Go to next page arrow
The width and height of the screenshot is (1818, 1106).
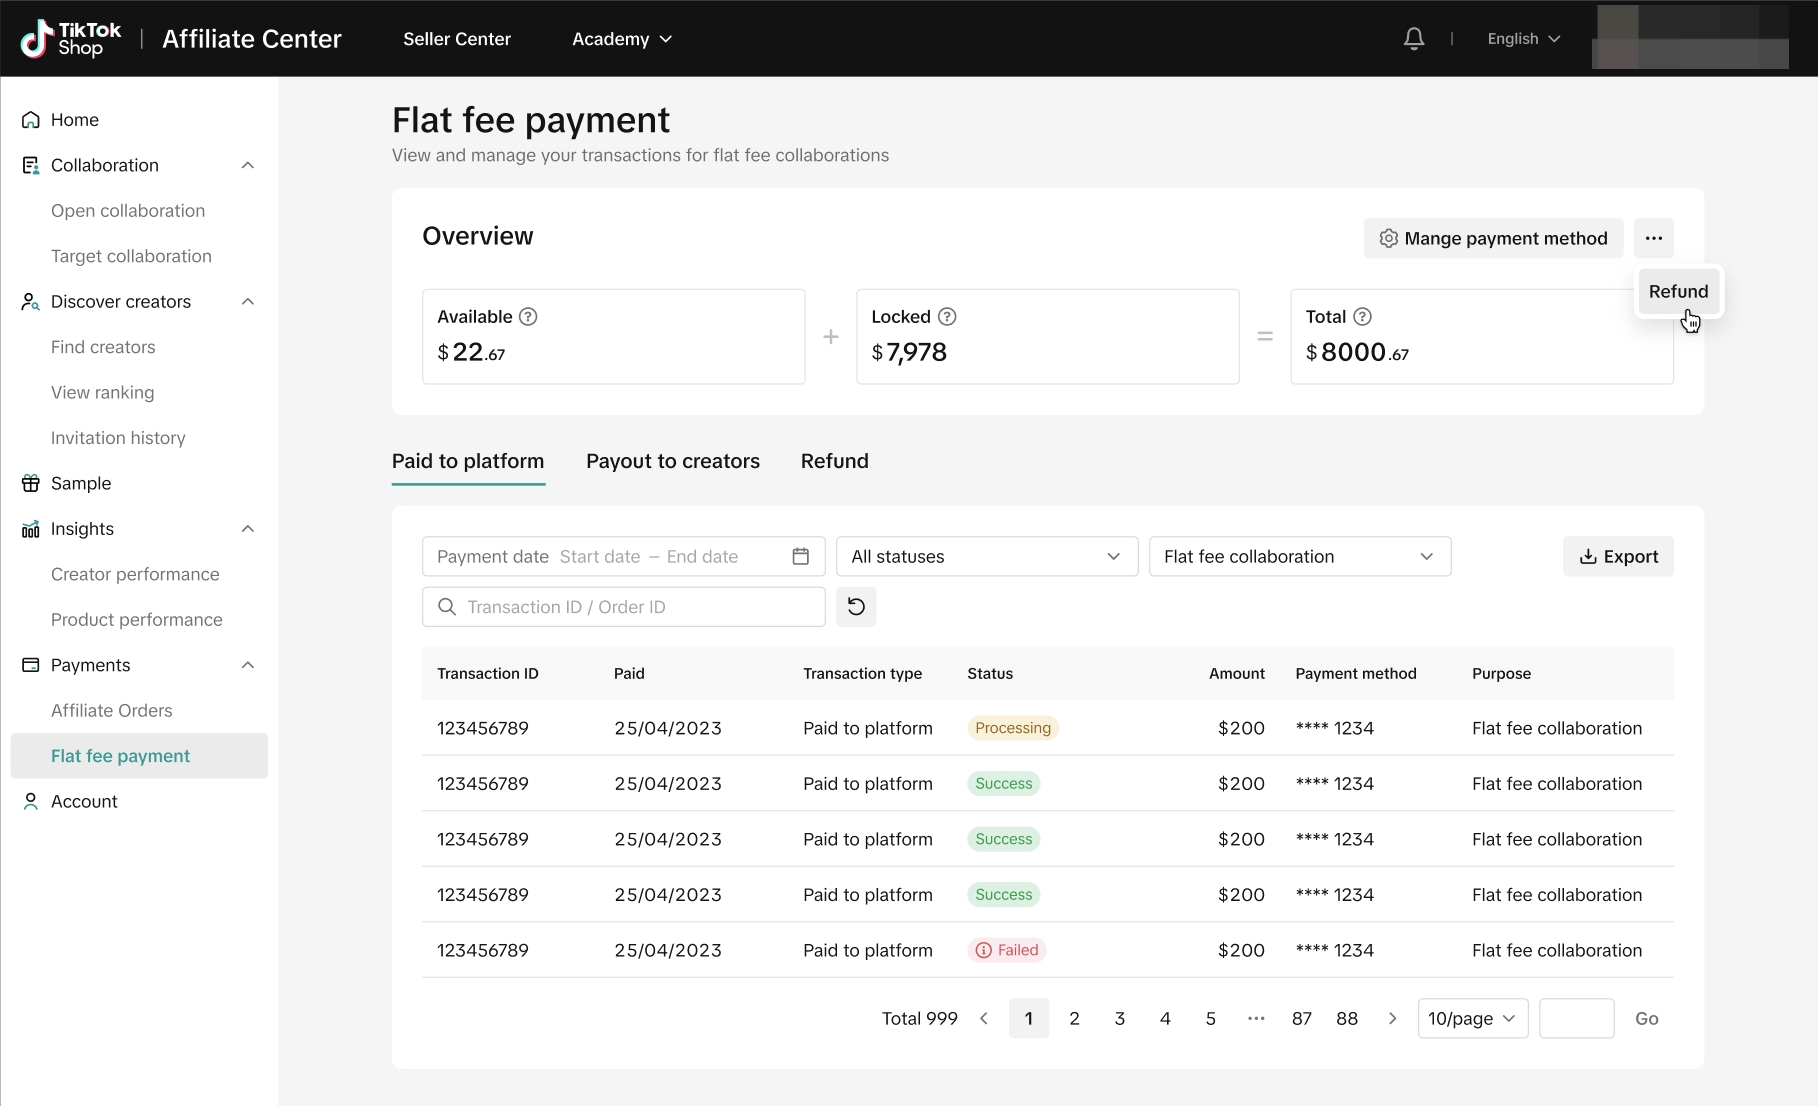point(1392,1019)
